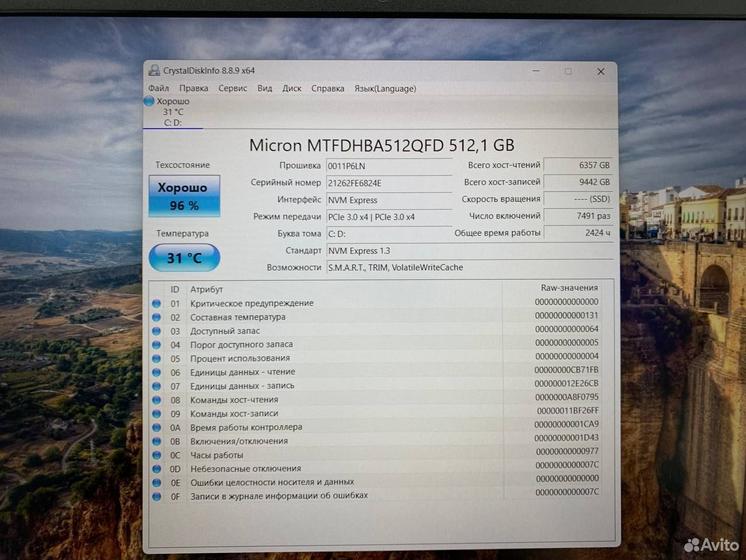Click the Хорошо disk status label at top
The height and width of the screenshot is (560, 746).
[x=173, y=101]
